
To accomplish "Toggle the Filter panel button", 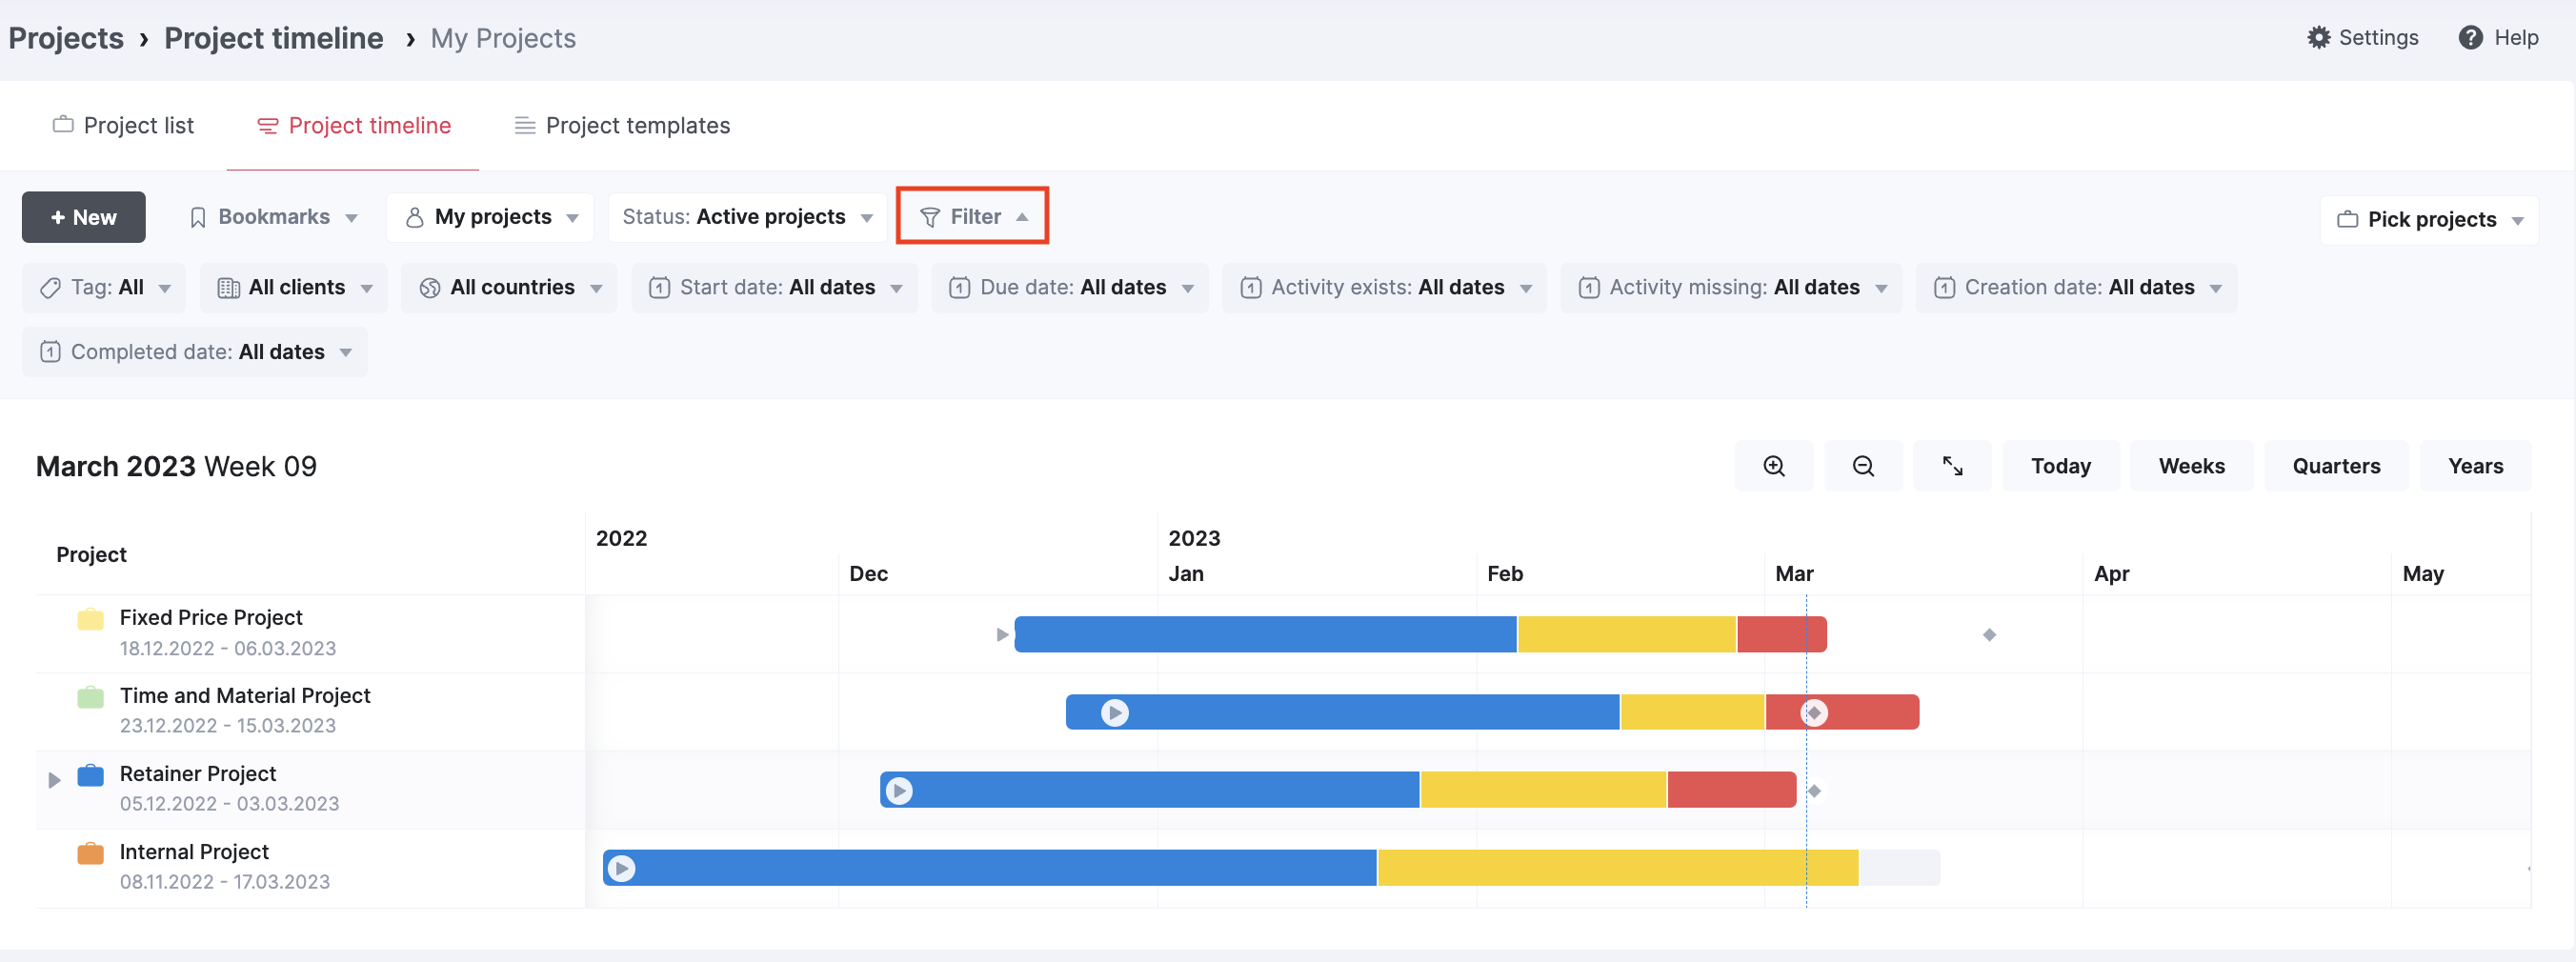I will pyautogui.click(x=972, y=216).
